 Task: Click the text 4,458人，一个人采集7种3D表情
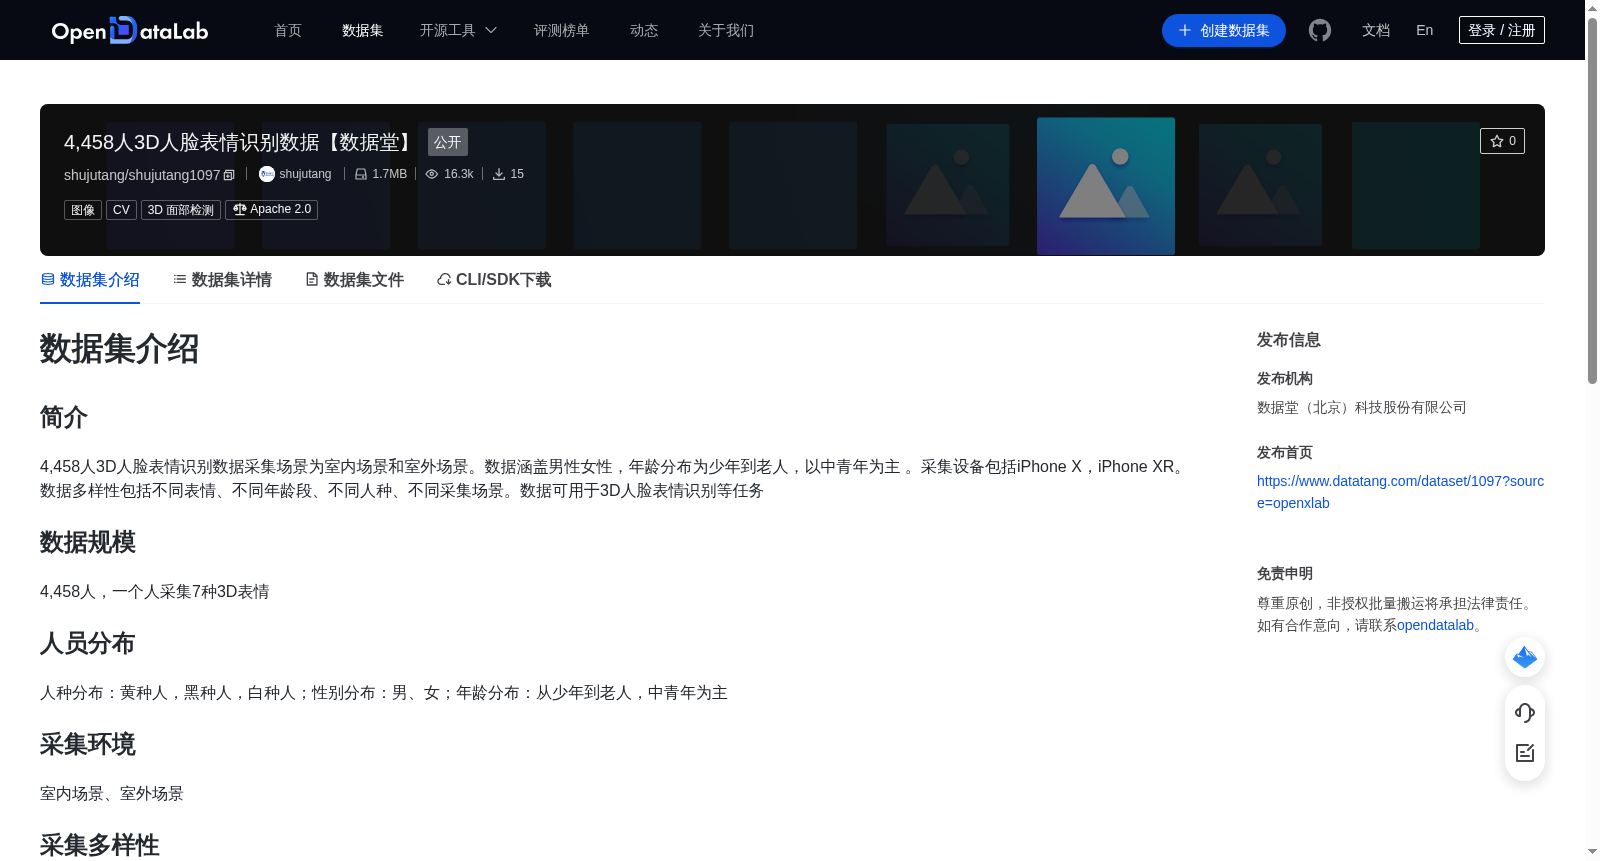[155, 591]
